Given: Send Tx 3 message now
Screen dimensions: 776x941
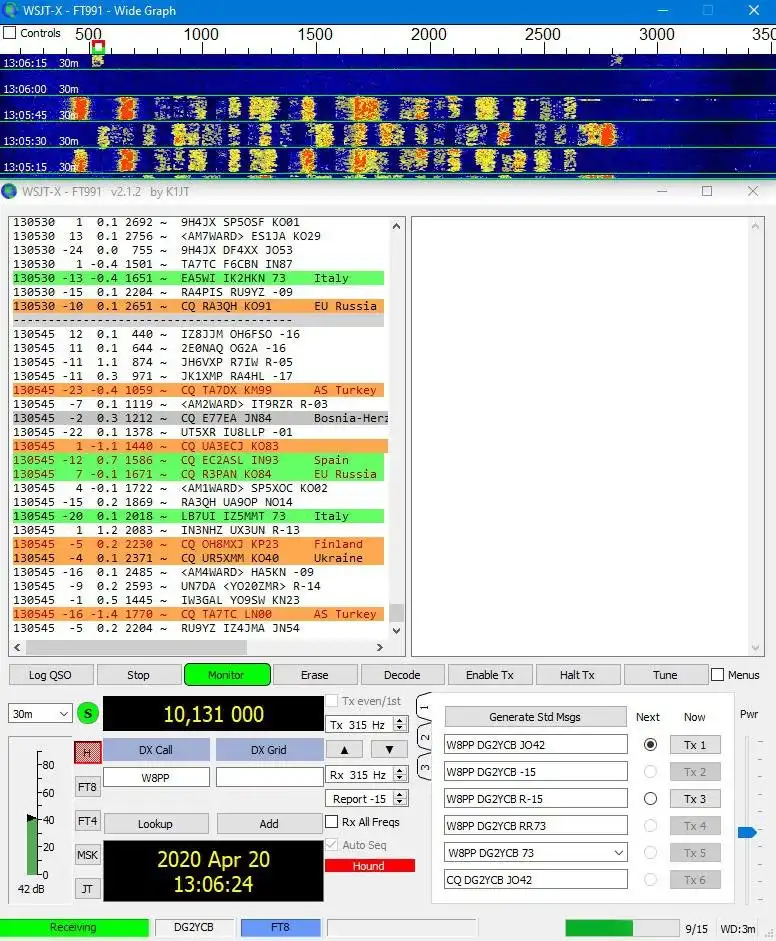Looking at the screenshot, I should click(x=695, y=798).
